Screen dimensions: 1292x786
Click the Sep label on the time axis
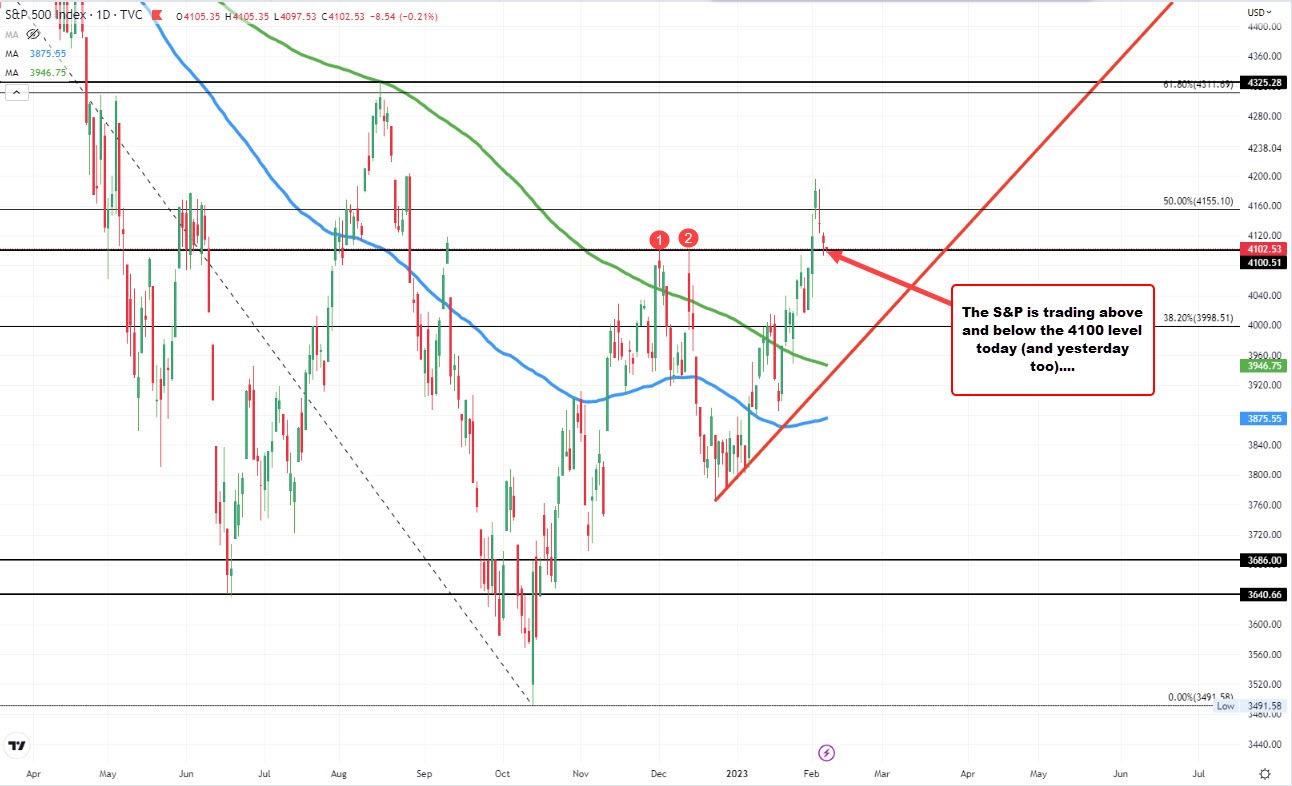[423, 773]
